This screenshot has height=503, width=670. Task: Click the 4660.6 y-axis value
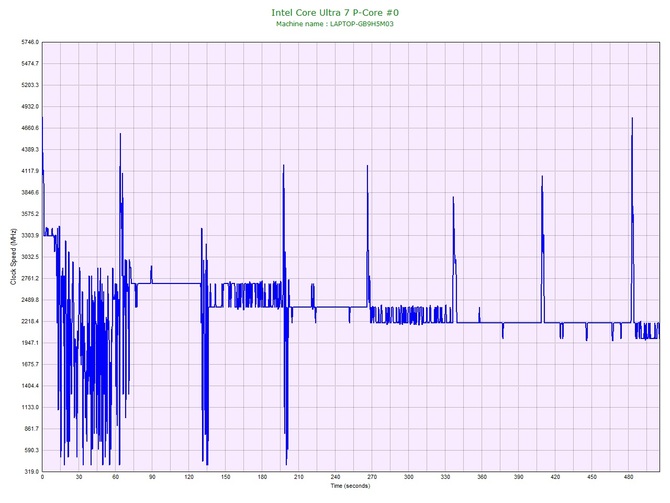[x=30, y=128]
